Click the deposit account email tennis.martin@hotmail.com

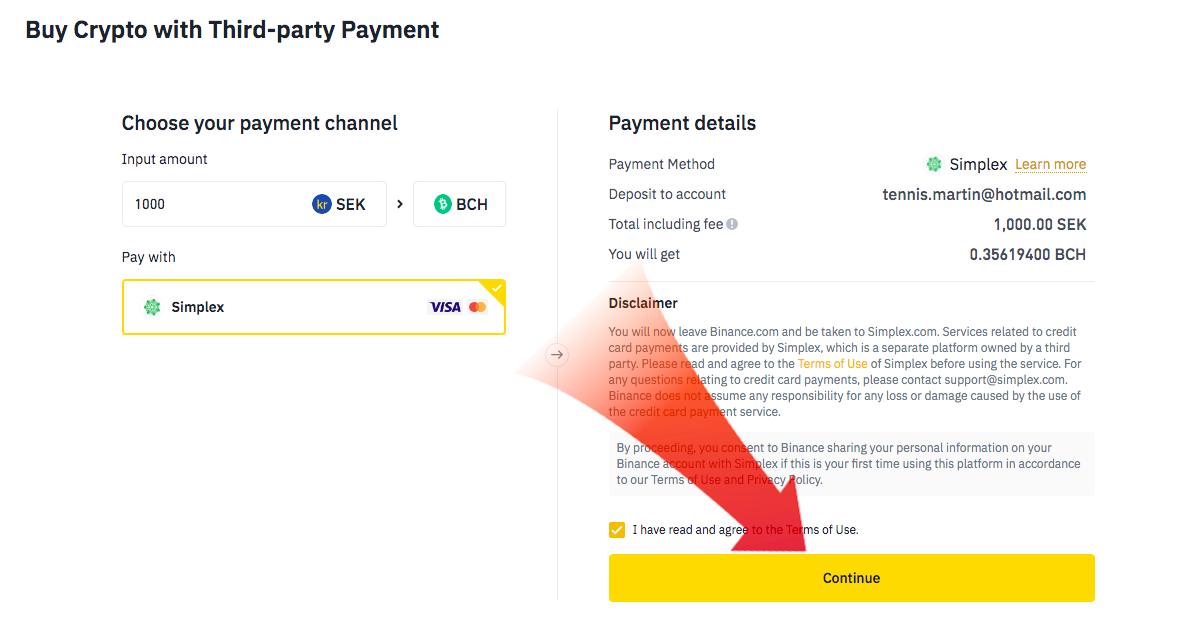tap(984, 195)
